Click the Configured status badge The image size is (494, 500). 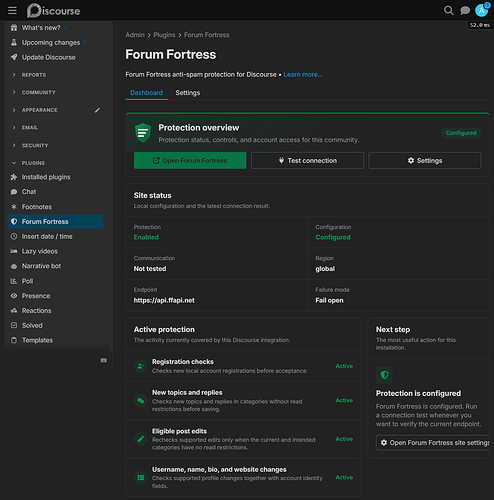[461, 133]
